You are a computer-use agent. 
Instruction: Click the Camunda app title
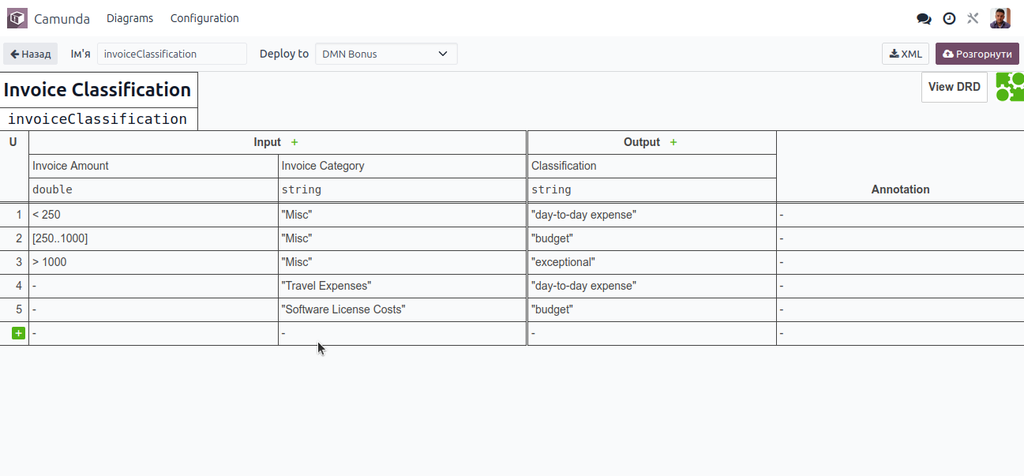[x=62, y=18]
